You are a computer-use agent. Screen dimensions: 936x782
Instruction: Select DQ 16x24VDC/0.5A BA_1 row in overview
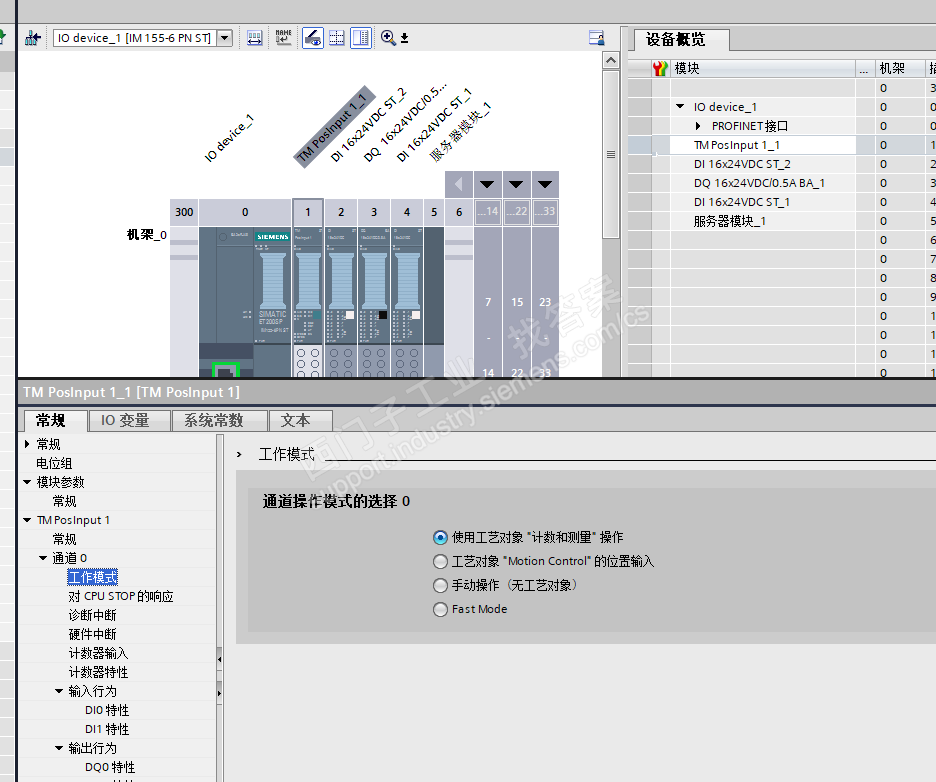coord(763,183)
